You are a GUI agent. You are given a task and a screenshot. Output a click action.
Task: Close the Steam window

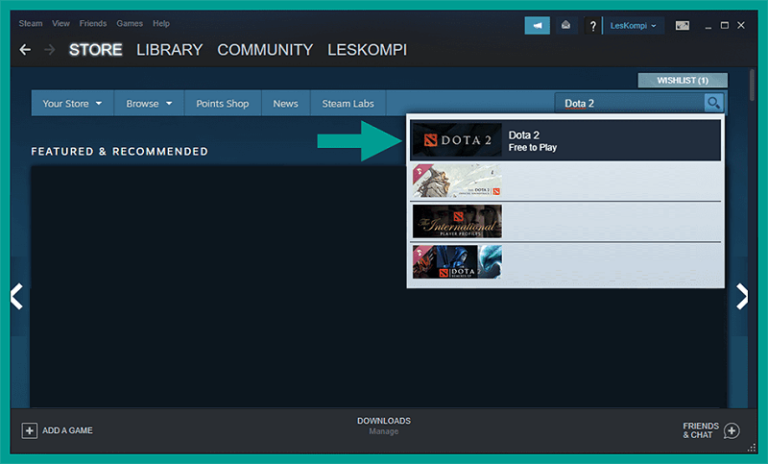click(x=741, y=25)
